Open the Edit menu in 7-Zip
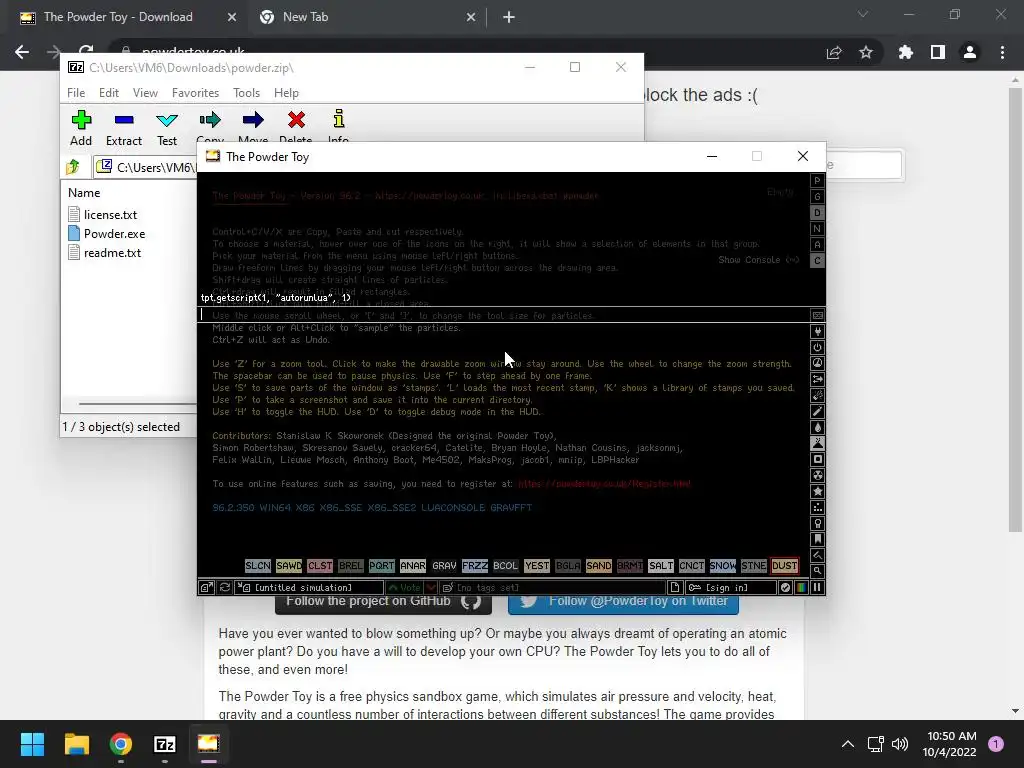1024x768 pixels. [108, 93]
